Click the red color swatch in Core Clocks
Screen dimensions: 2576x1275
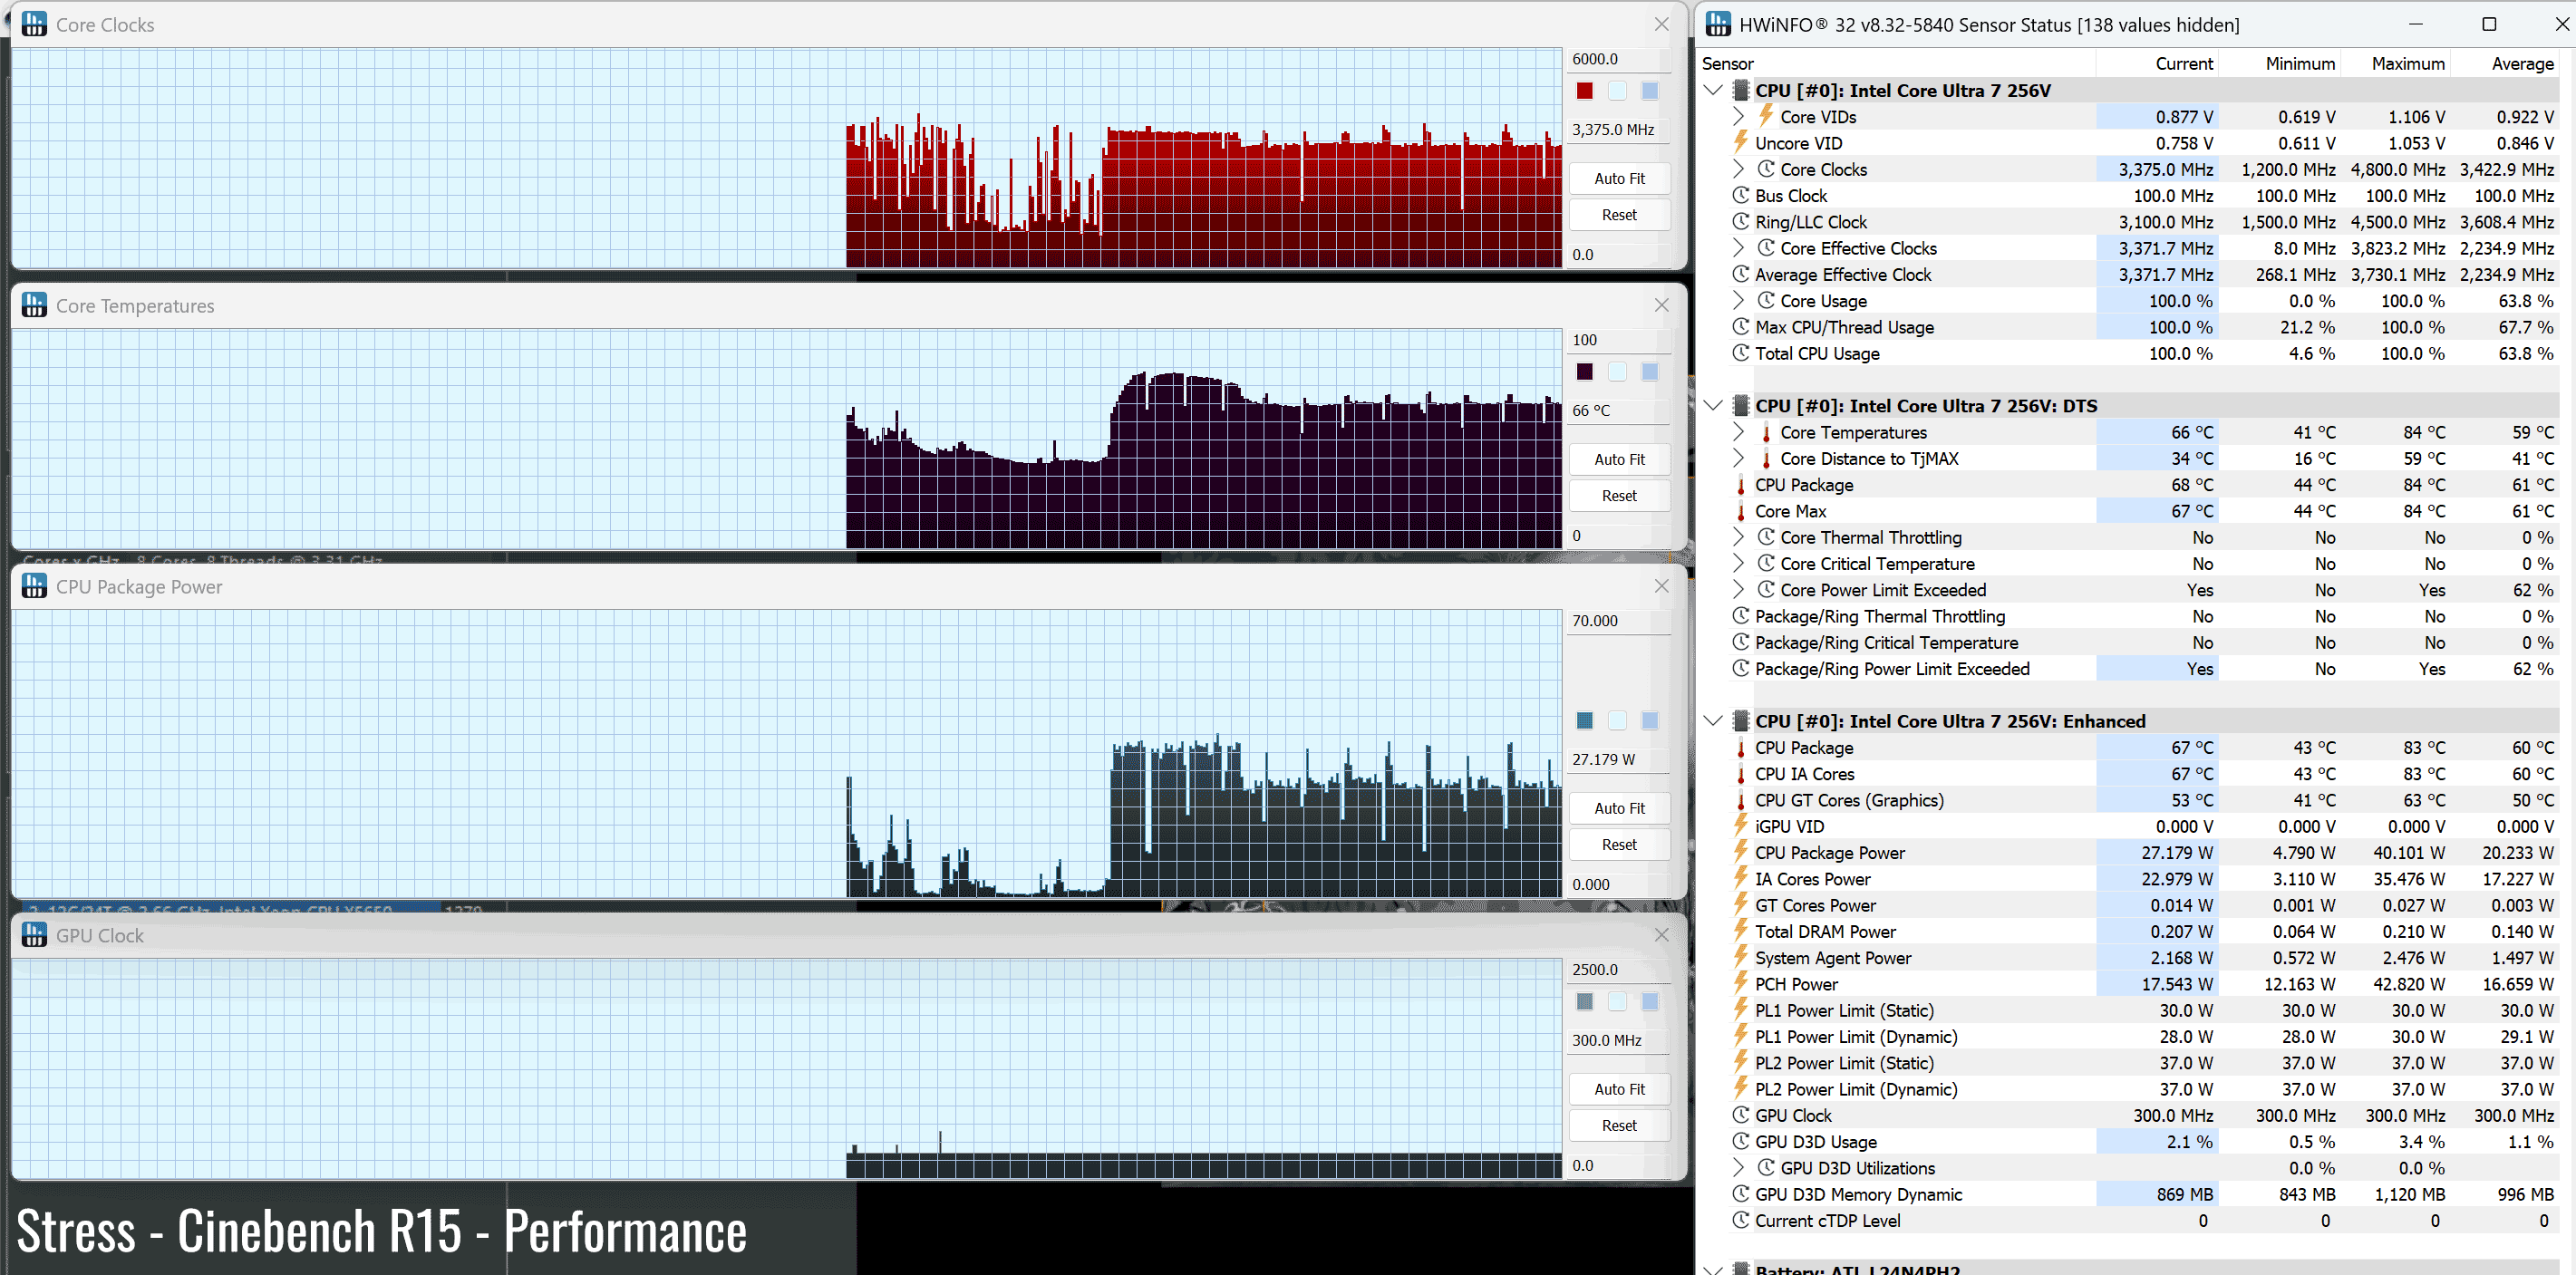pos(1584,91)
